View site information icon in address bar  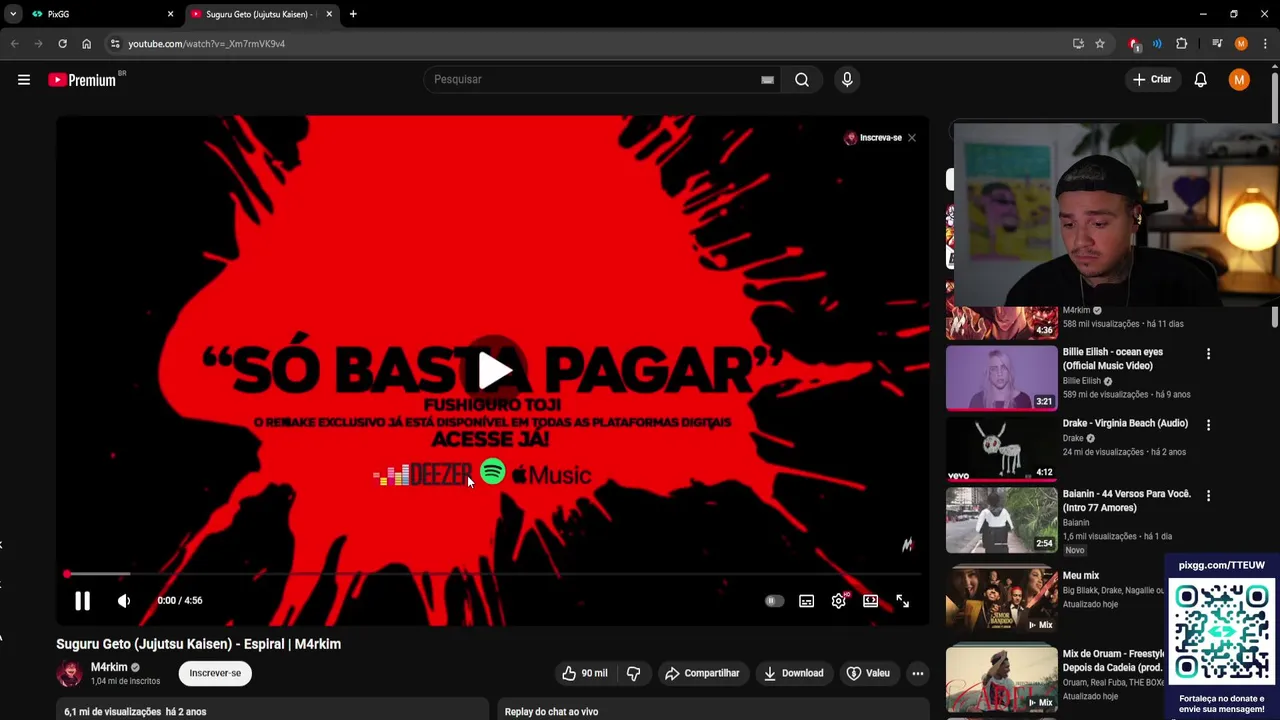tap(115, 44)
